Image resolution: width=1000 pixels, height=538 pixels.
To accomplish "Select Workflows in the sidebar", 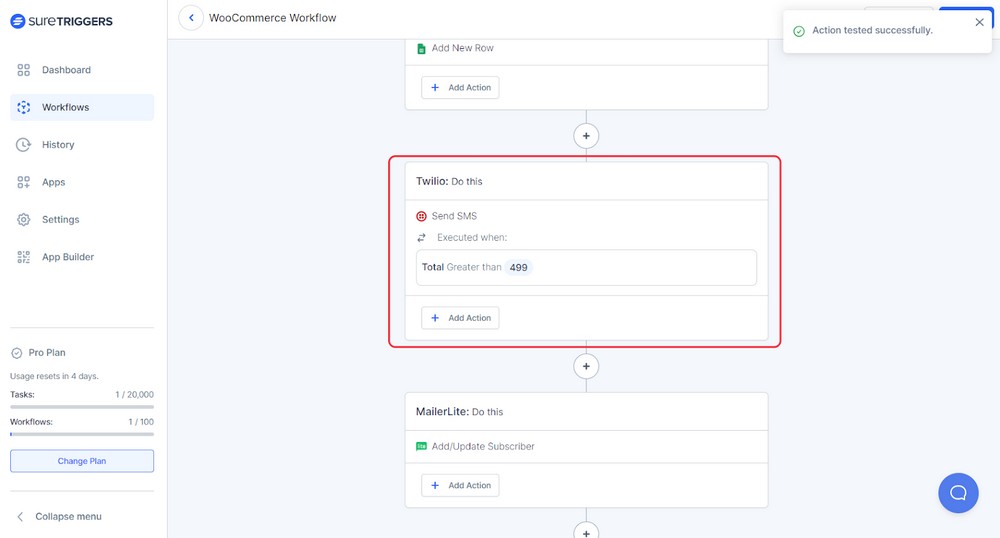I will pyautogui.click(x=82, y=107).
